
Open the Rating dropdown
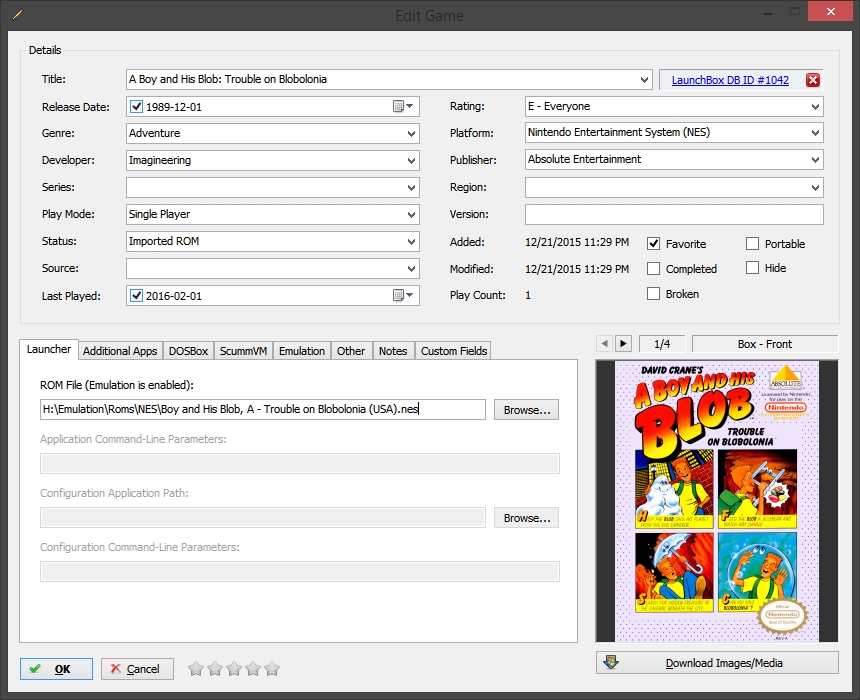coord(816,106)
